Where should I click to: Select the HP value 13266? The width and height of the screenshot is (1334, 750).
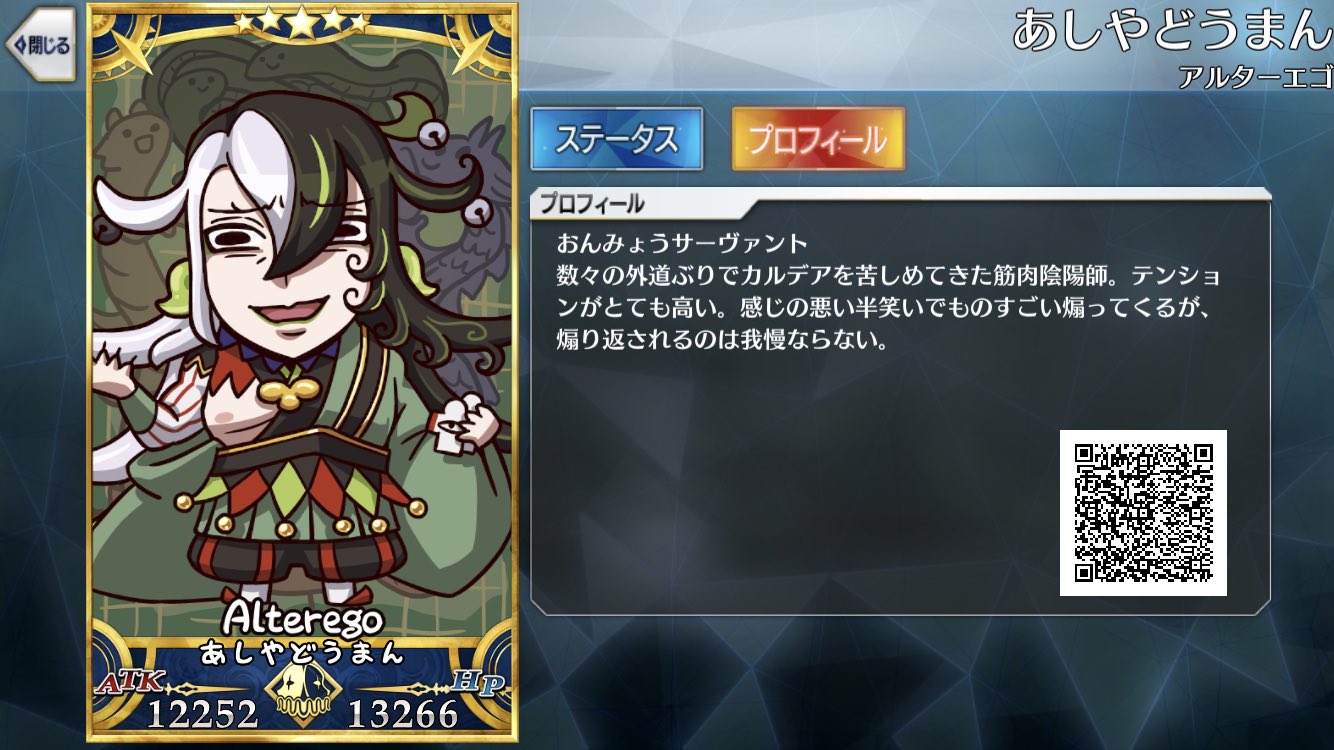click(x=403, y=714)
